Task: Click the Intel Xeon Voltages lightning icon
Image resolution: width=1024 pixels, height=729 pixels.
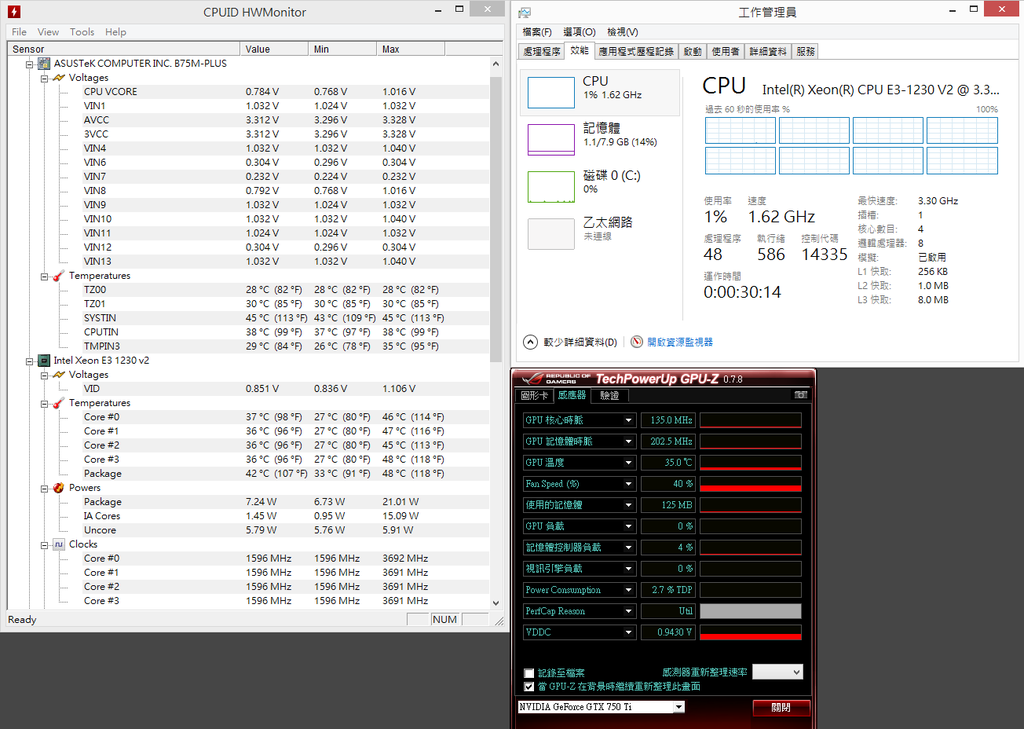Action: tap(59, 375)
